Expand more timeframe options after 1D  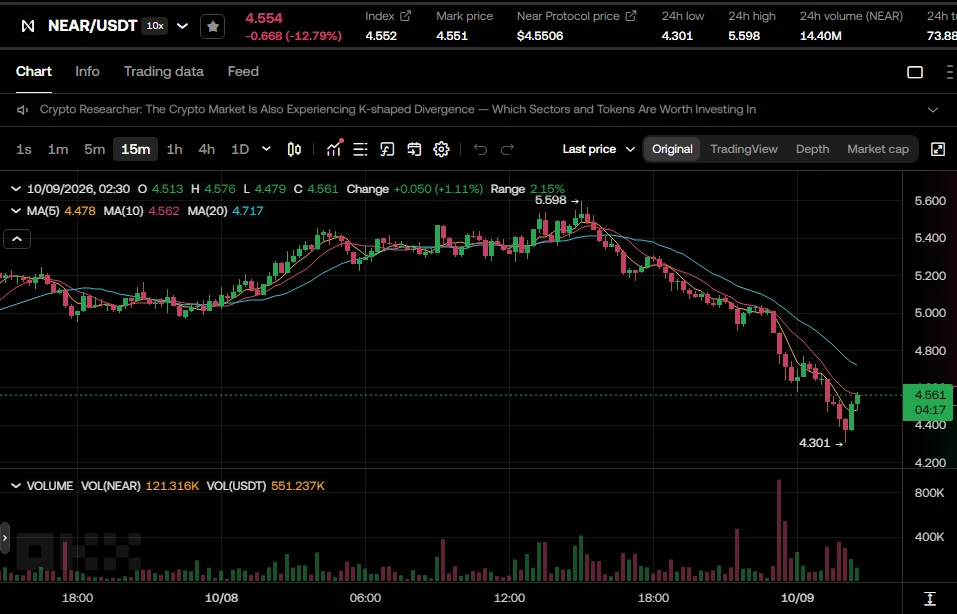click(266, 149)
